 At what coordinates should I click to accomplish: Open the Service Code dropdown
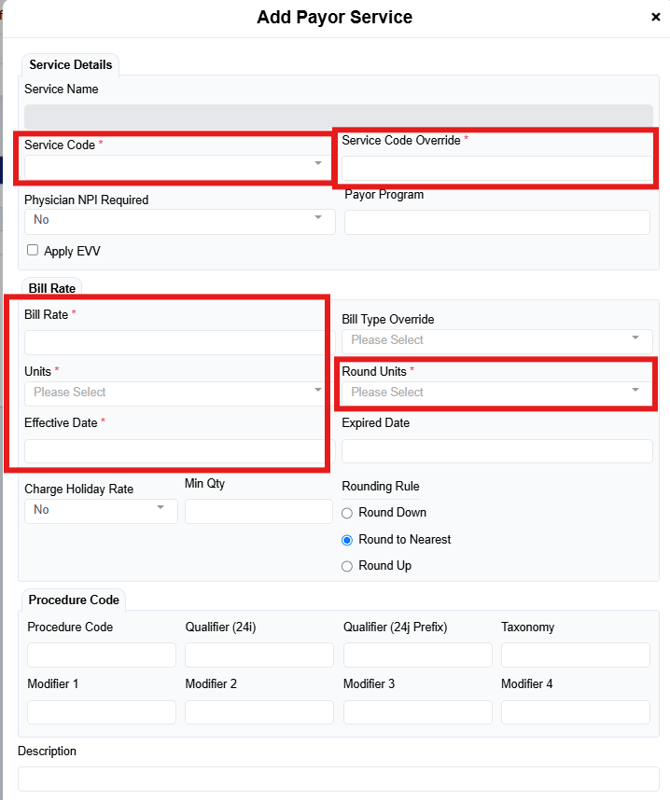tap(177, 164)
